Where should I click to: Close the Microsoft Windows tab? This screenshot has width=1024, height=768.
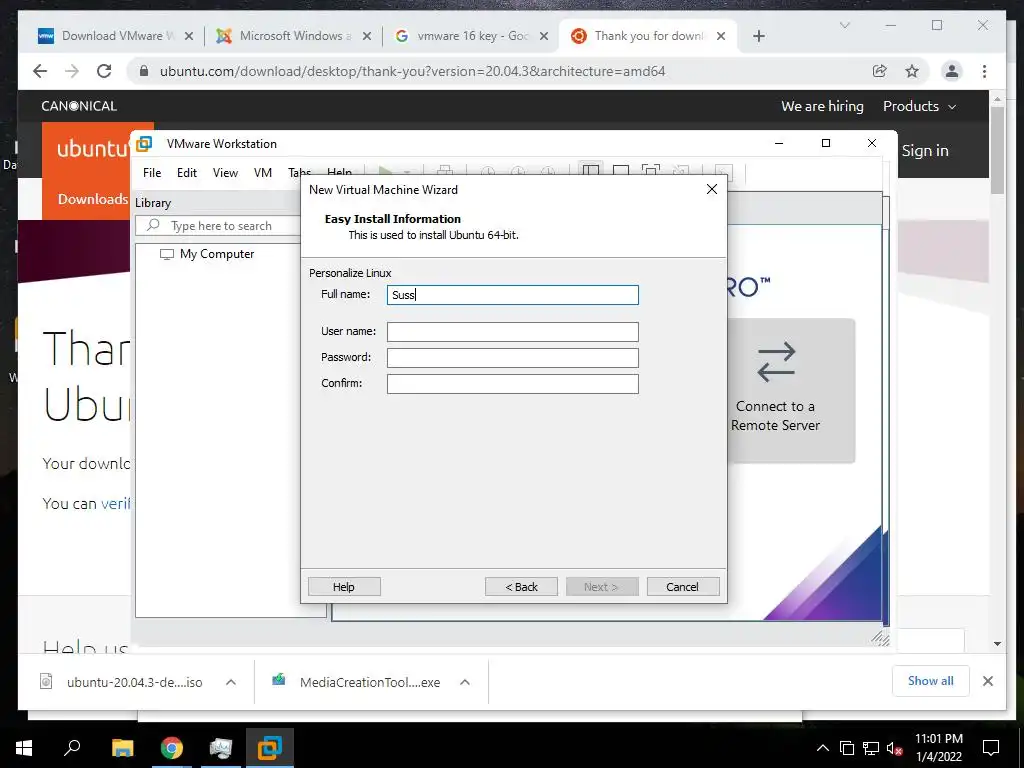367,36
